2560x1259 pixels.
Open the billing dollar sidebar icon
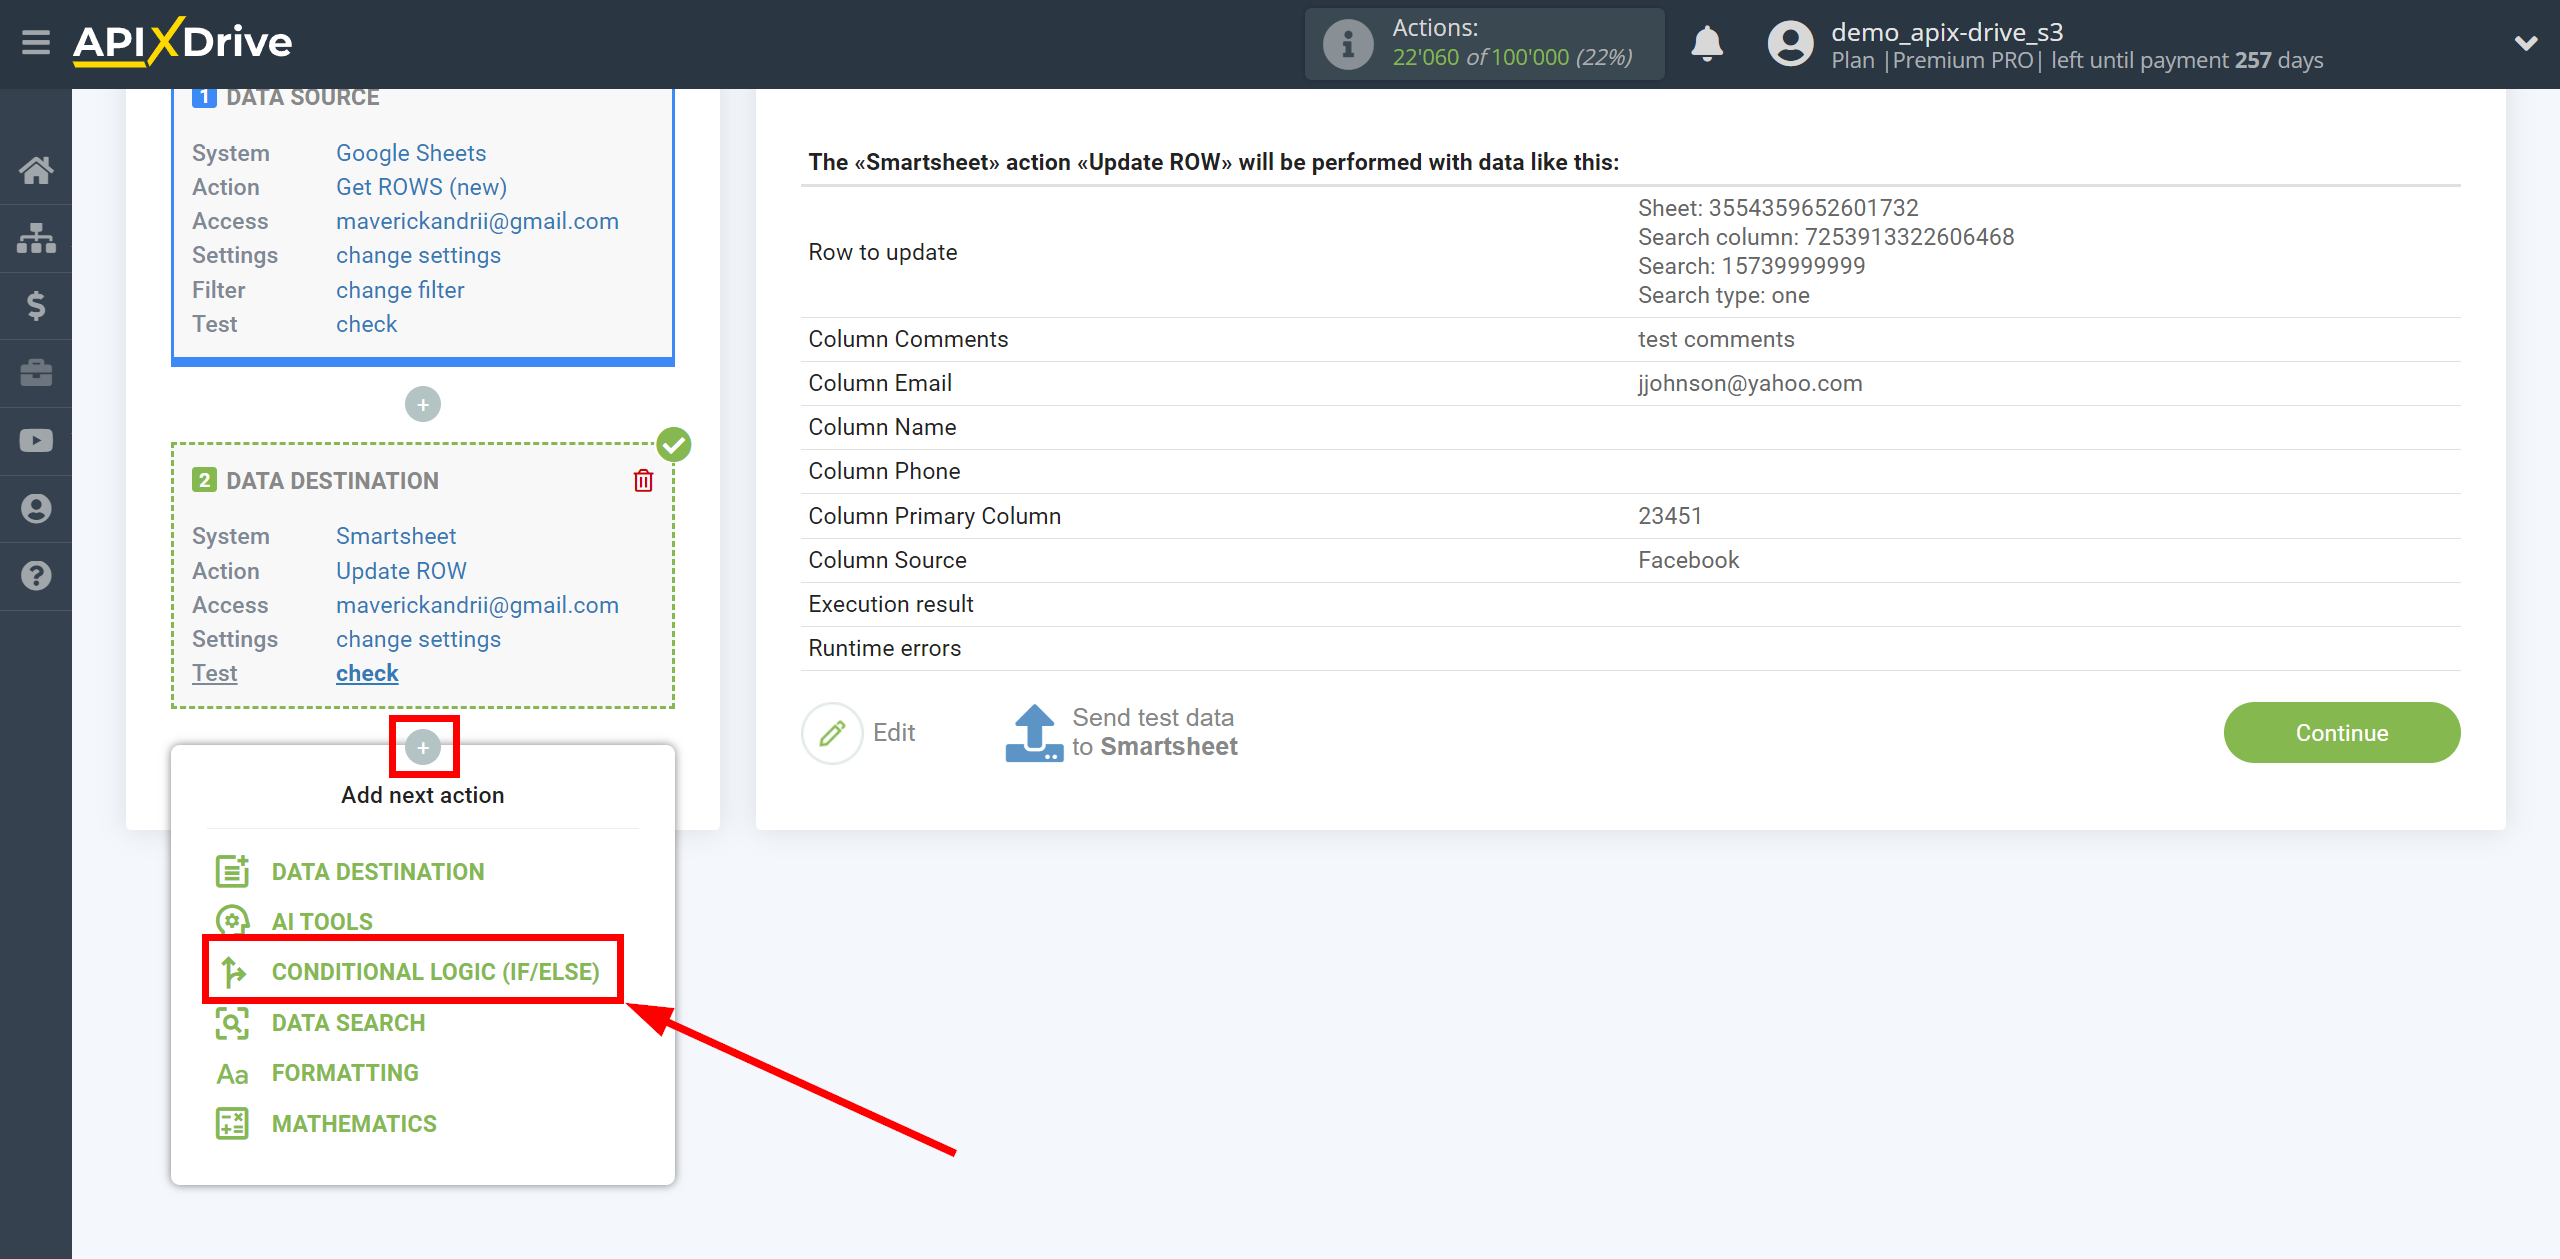point(36,305)
